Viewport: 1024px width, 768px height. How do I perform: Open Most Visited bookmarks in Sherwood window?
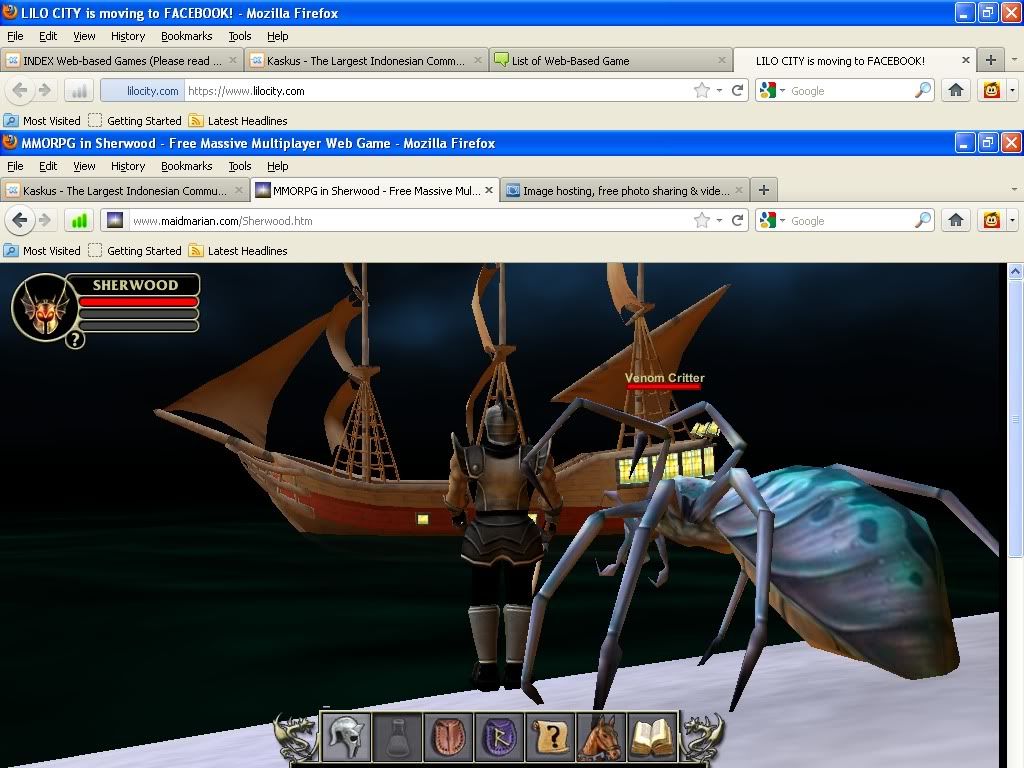(42, 251)
